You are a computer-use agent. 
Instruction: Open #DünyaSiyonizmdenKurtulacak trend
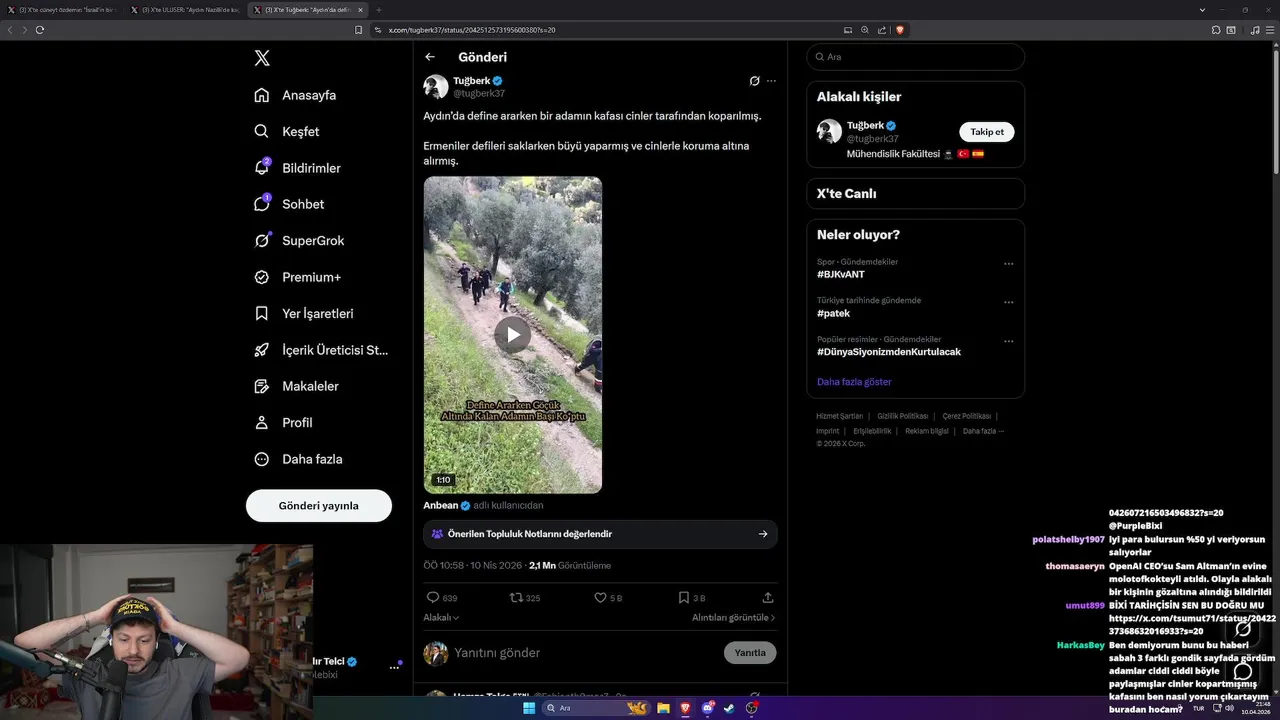tap(889, 352)
